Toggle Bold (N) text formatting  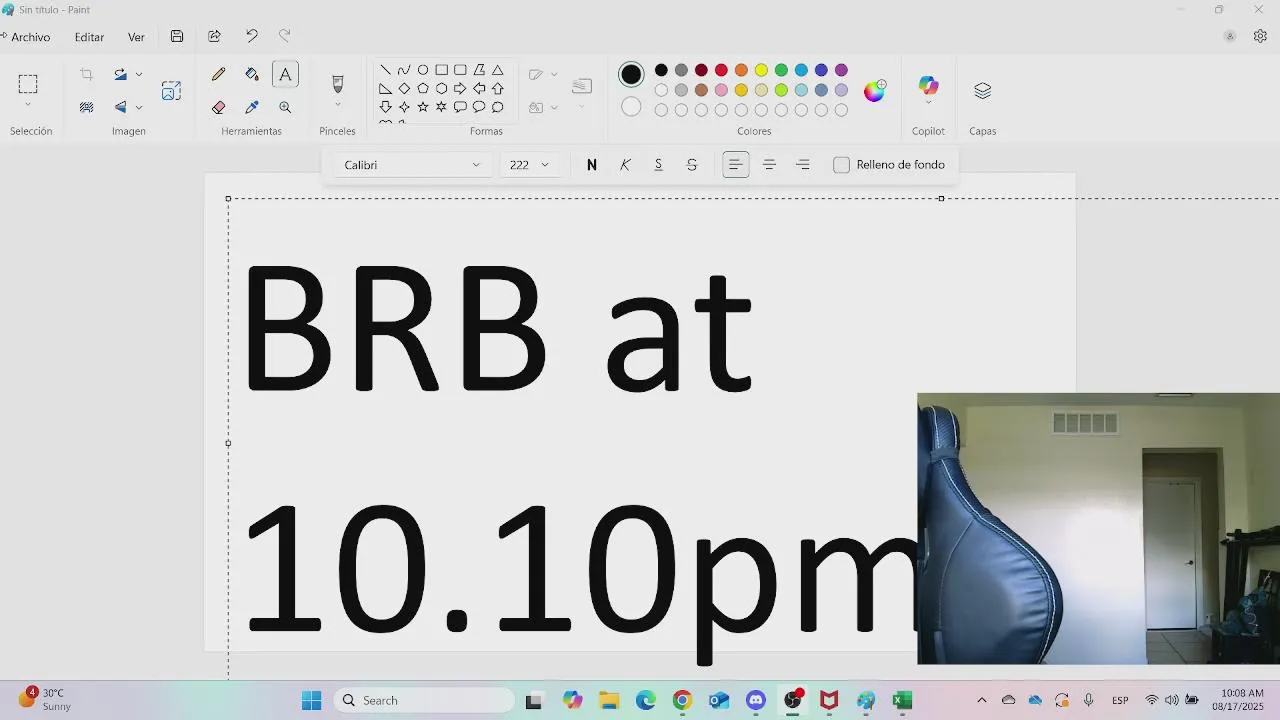pyautogui.click(x=592, y=165)
